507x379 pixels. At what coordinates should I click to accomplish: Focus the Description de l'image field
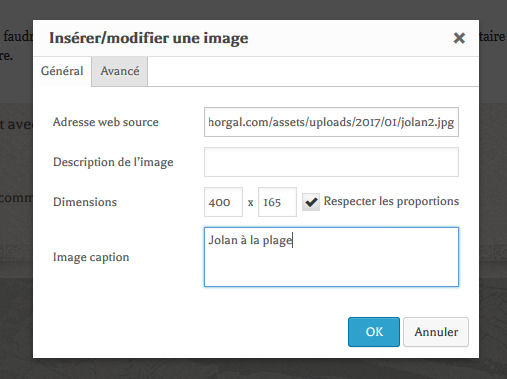click(331, 162)
